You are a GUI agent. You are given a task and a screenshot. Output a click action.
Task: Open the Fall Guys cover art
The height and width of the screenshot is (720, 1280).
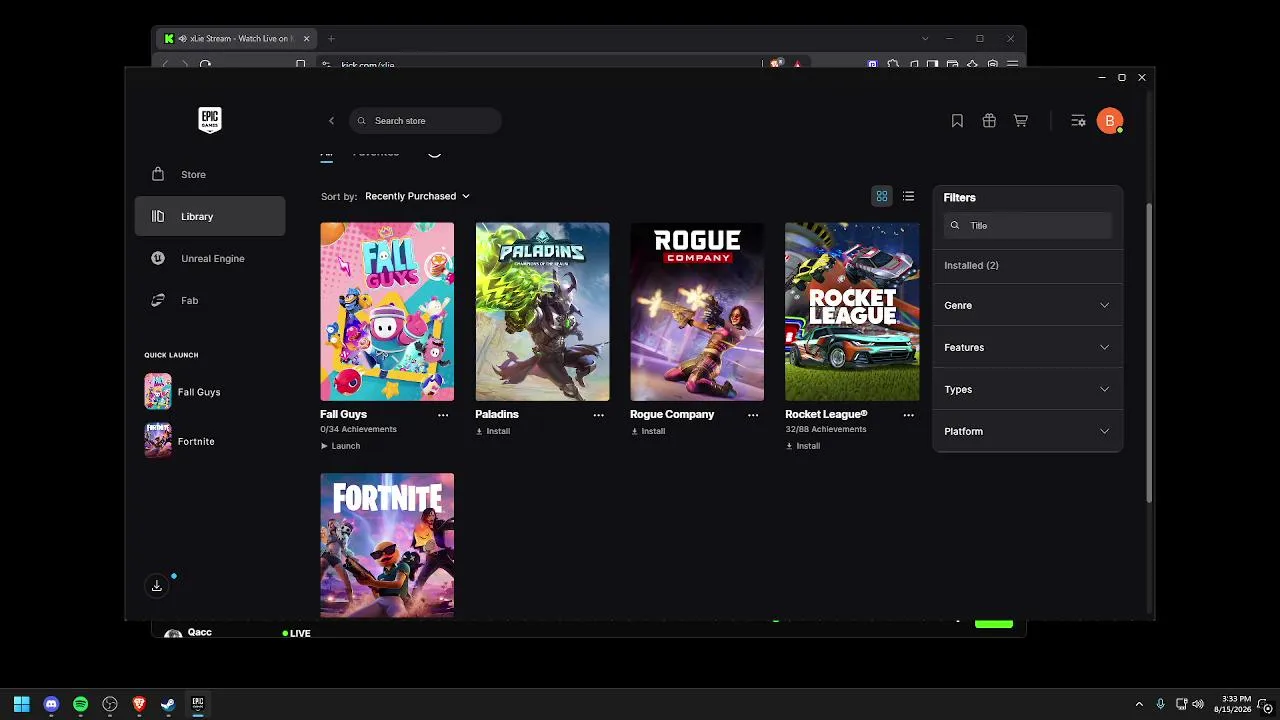tap(387, 311)
